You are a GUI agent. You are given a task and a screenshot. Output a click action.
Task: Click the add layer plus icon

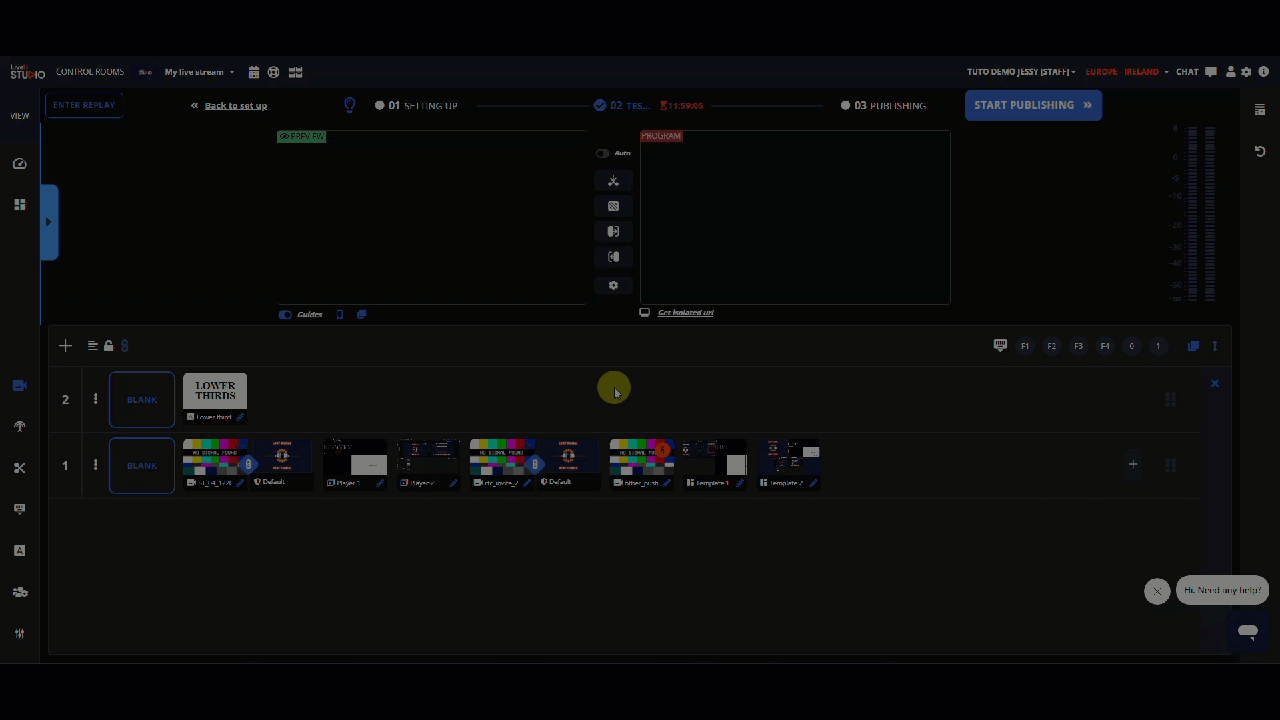[65, 346]
